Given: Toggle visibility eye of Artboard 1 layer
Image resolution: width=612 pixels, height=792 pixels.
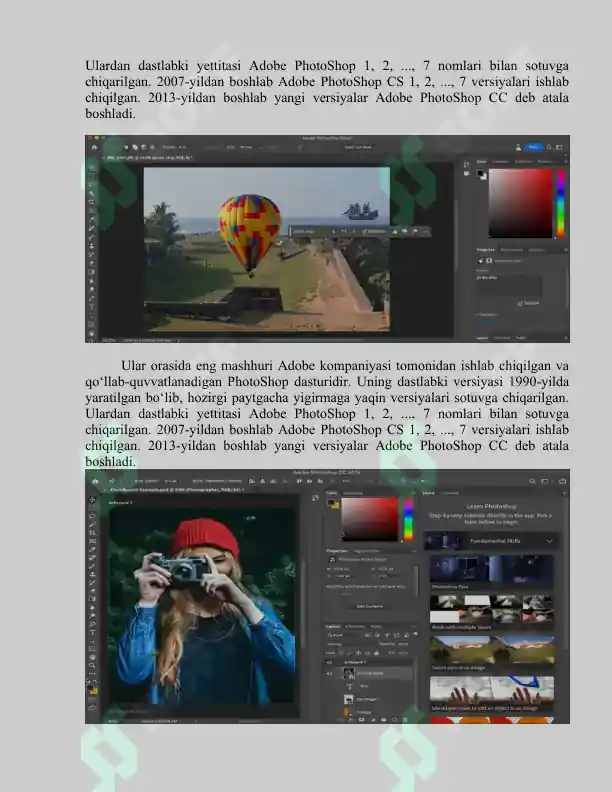Looking at the screenshot, I should click(330, 662).
